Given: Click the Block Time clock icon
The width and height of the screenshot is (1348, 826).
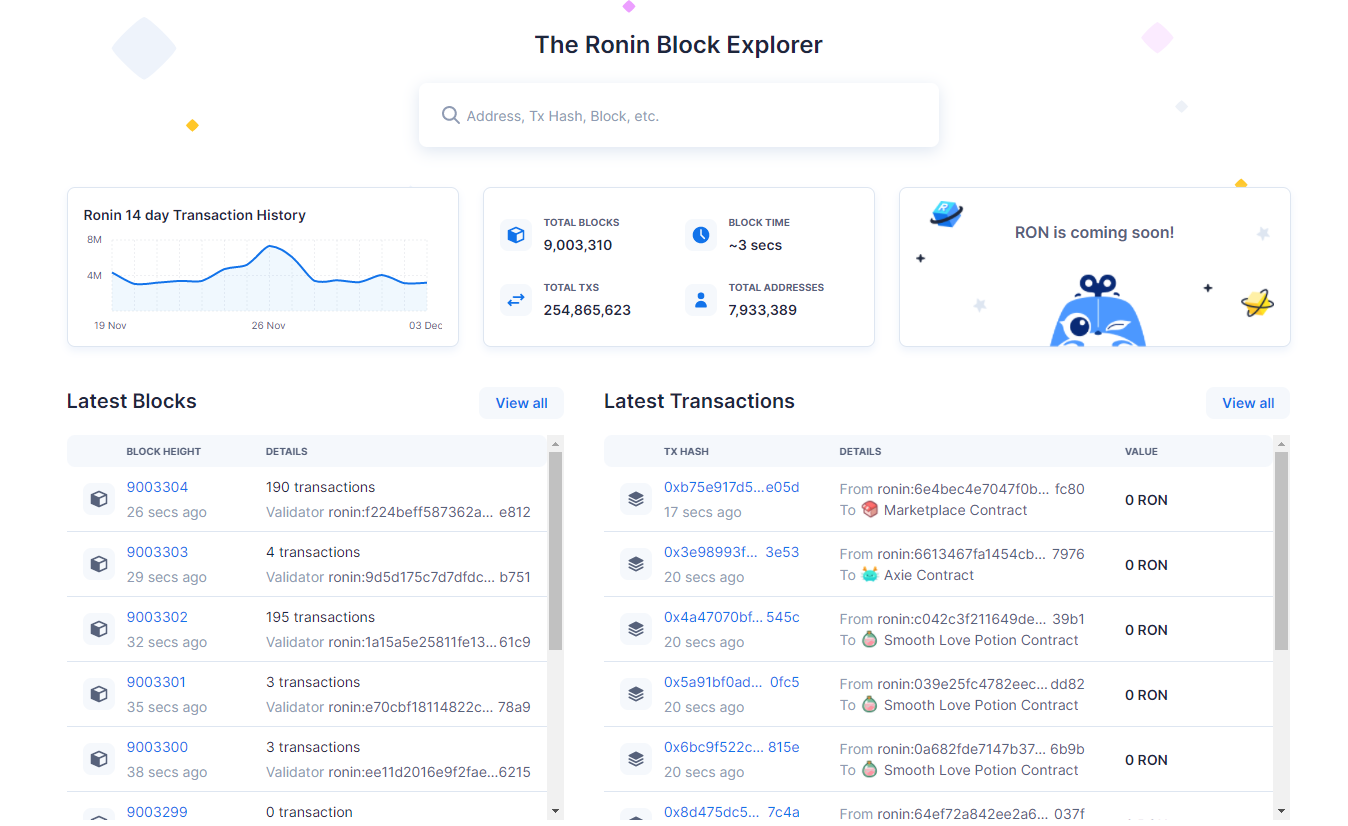Looking at the screenshot, I should click(701, 235).
